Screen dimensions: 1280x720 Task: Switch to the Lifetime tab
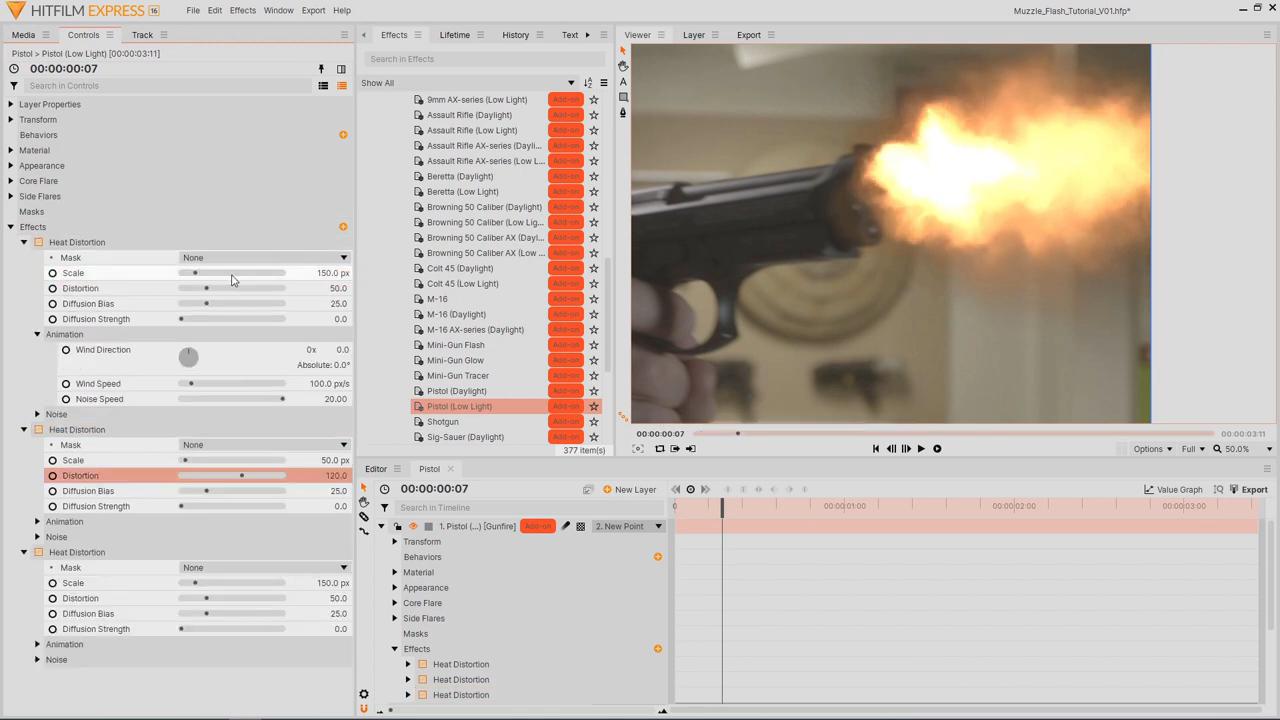(454, 35)
